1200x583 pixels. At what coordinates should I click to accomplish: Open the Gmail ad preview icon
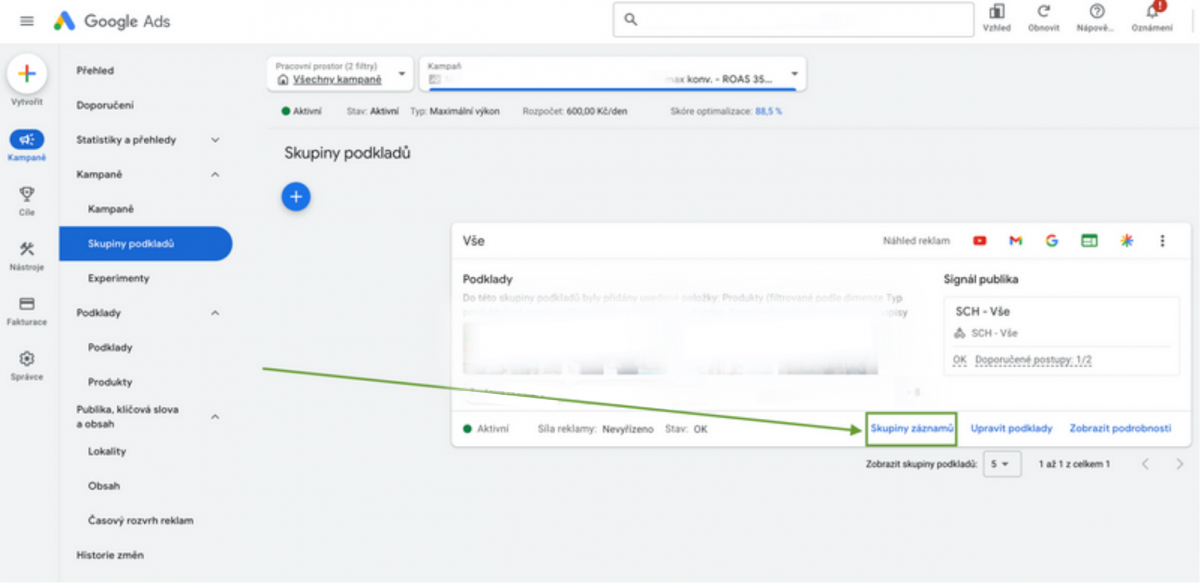click(1015, 240)
